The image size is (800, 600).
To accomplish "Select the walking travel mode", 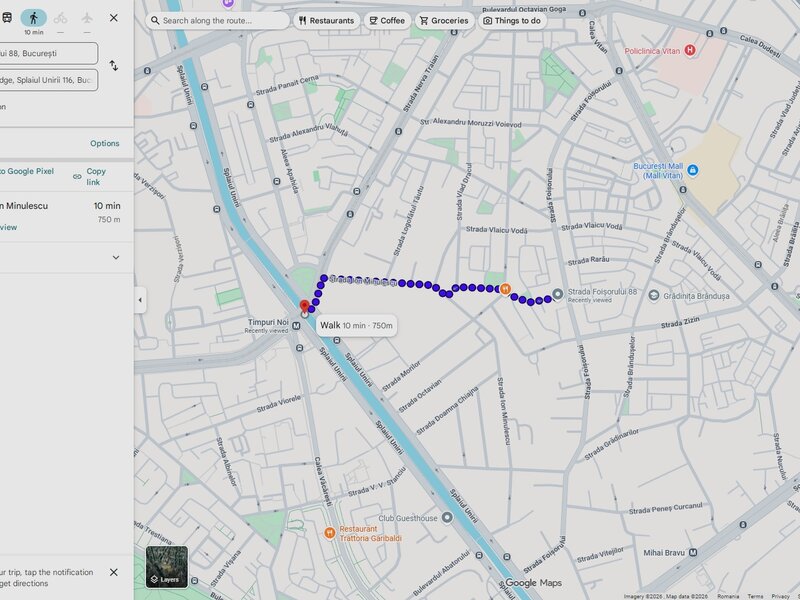I will pos(33,18).
